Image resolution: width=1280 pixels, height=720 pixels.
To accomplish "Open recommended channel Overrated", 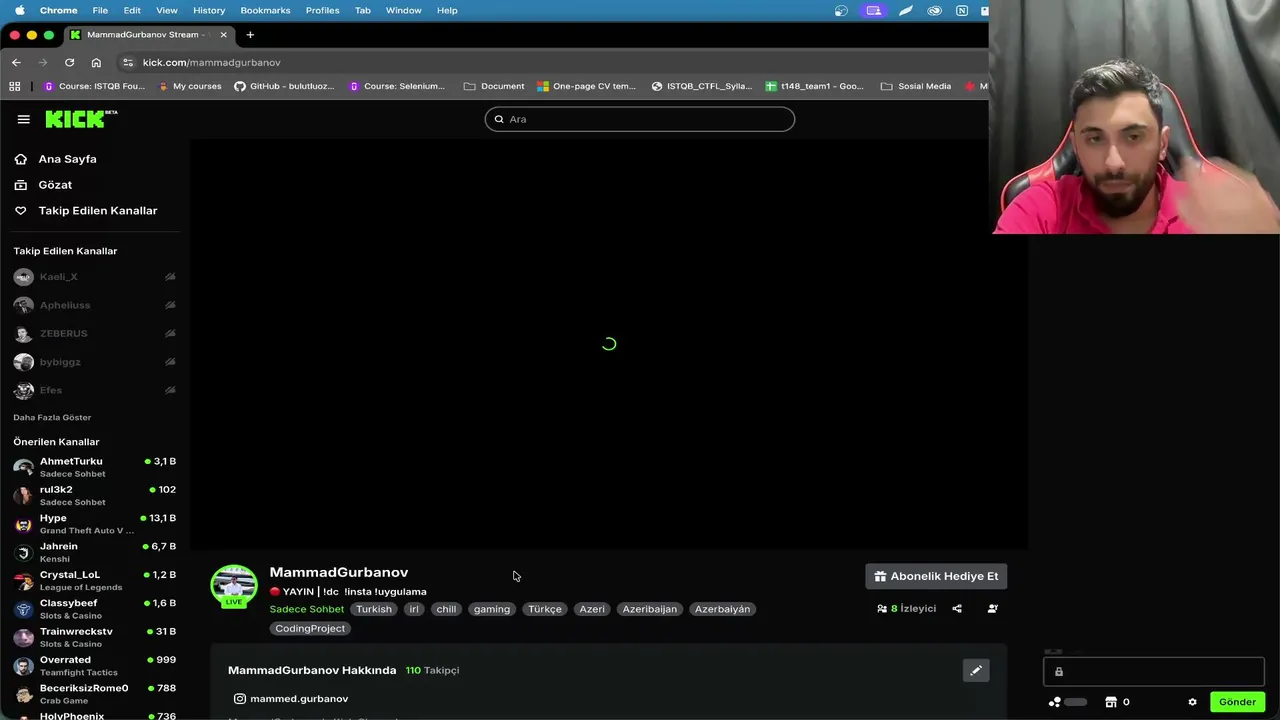I will tap(94, 665).
